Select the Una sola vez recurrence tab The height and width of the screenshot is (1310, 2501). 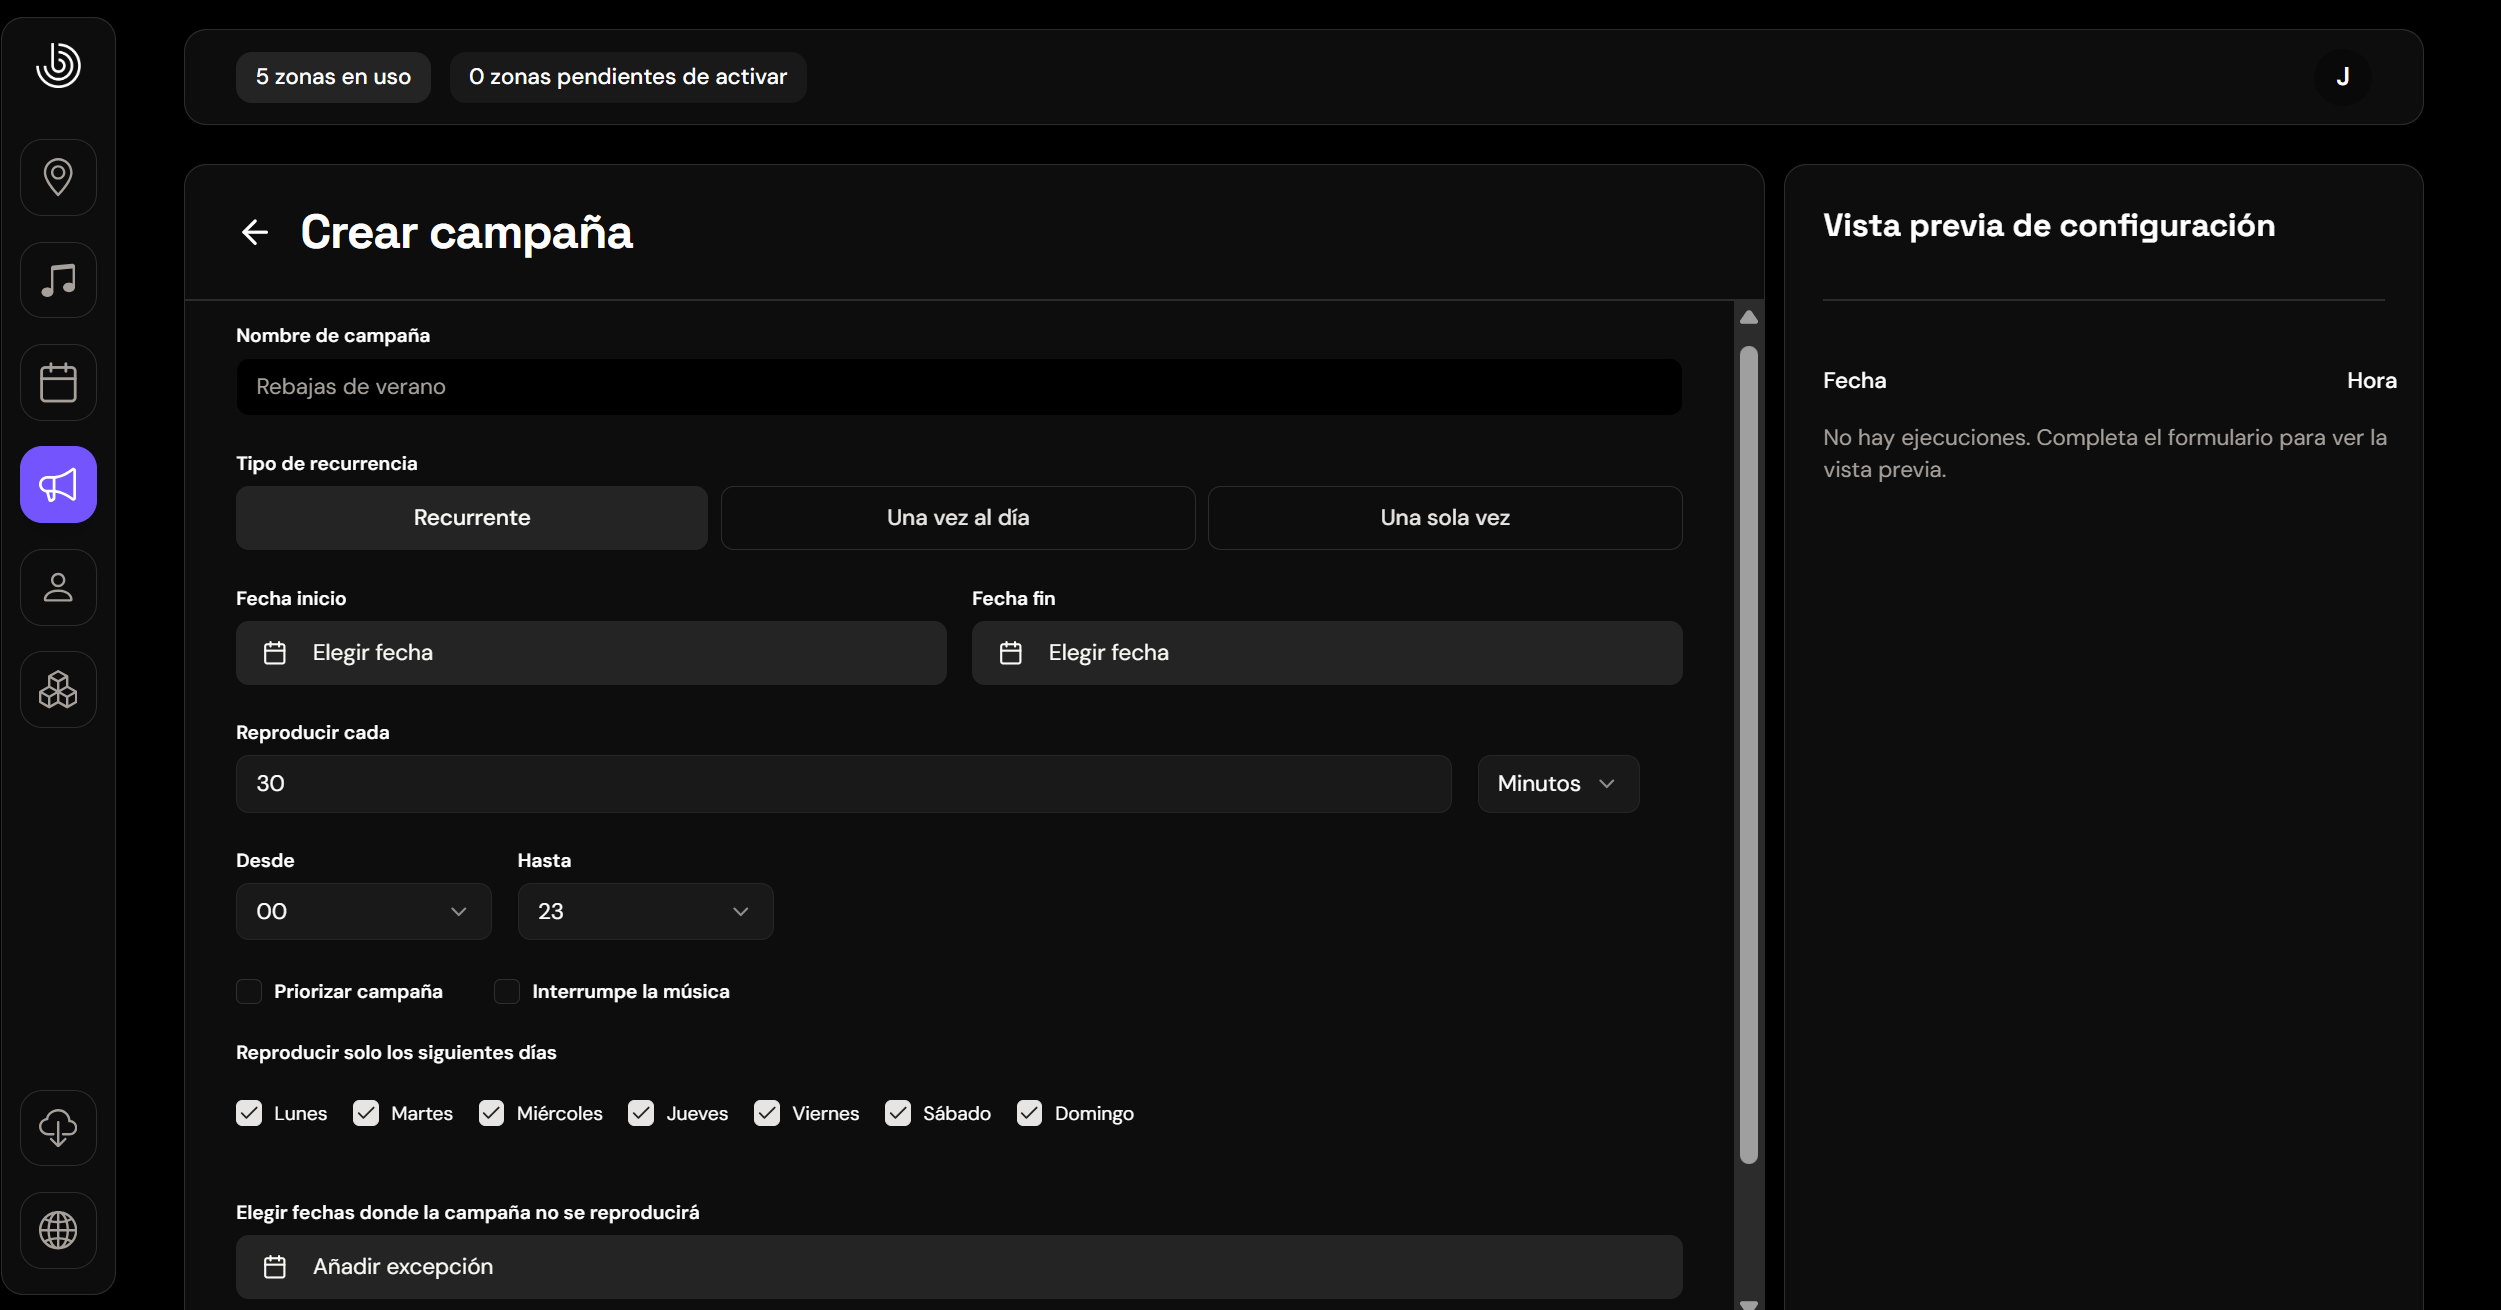tap(1444, 518)
